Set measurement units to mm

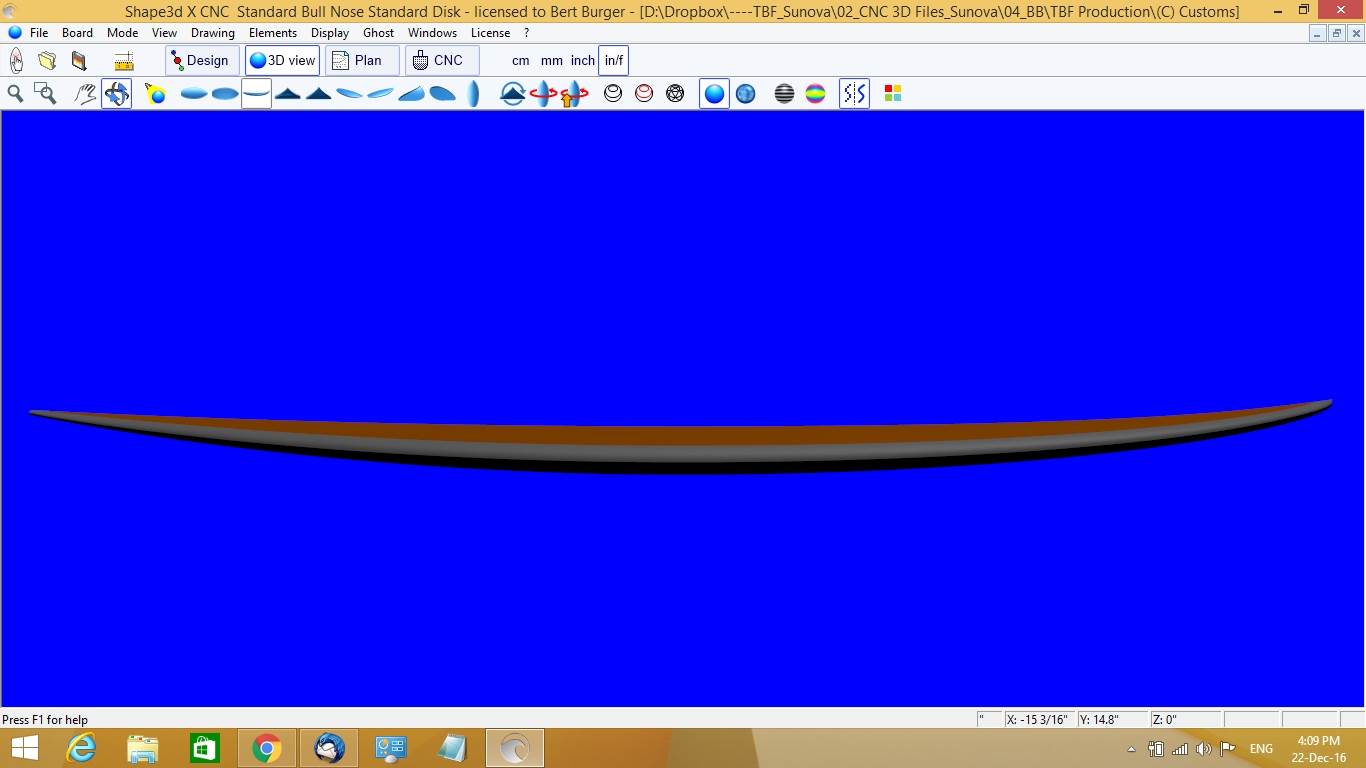point(551,60)
